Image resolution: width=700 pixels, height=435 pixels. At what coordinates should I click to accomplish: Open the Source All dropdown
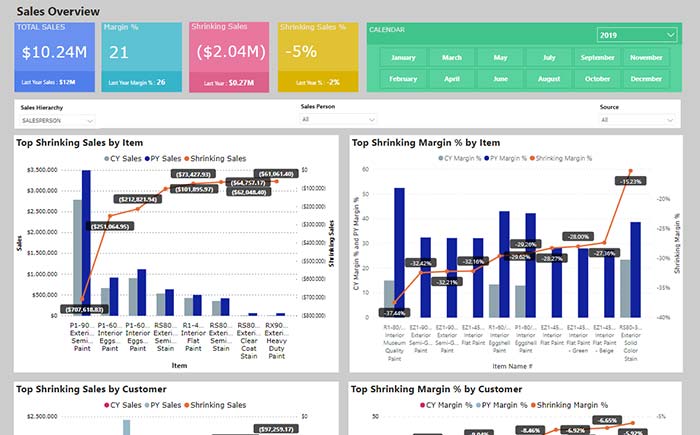(x=637, y=120)
